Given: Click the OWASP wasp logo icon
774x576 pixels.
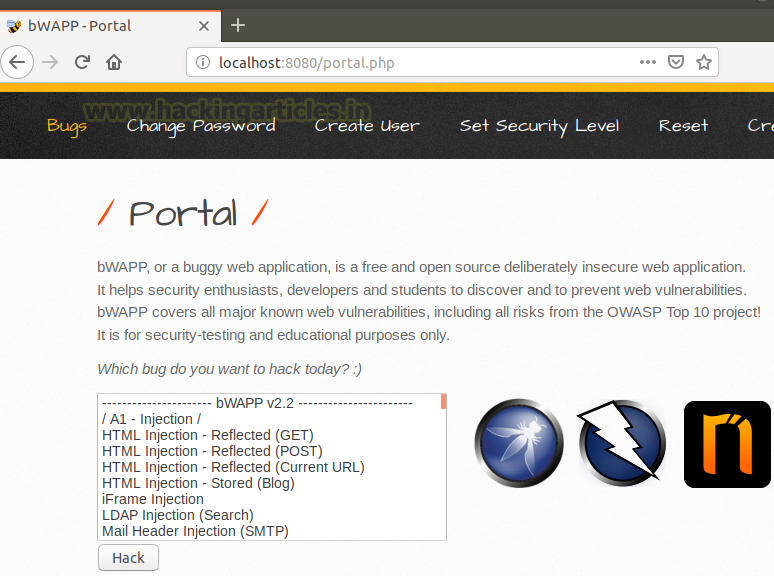Looking at the screenshot, I should click(518, 443).
